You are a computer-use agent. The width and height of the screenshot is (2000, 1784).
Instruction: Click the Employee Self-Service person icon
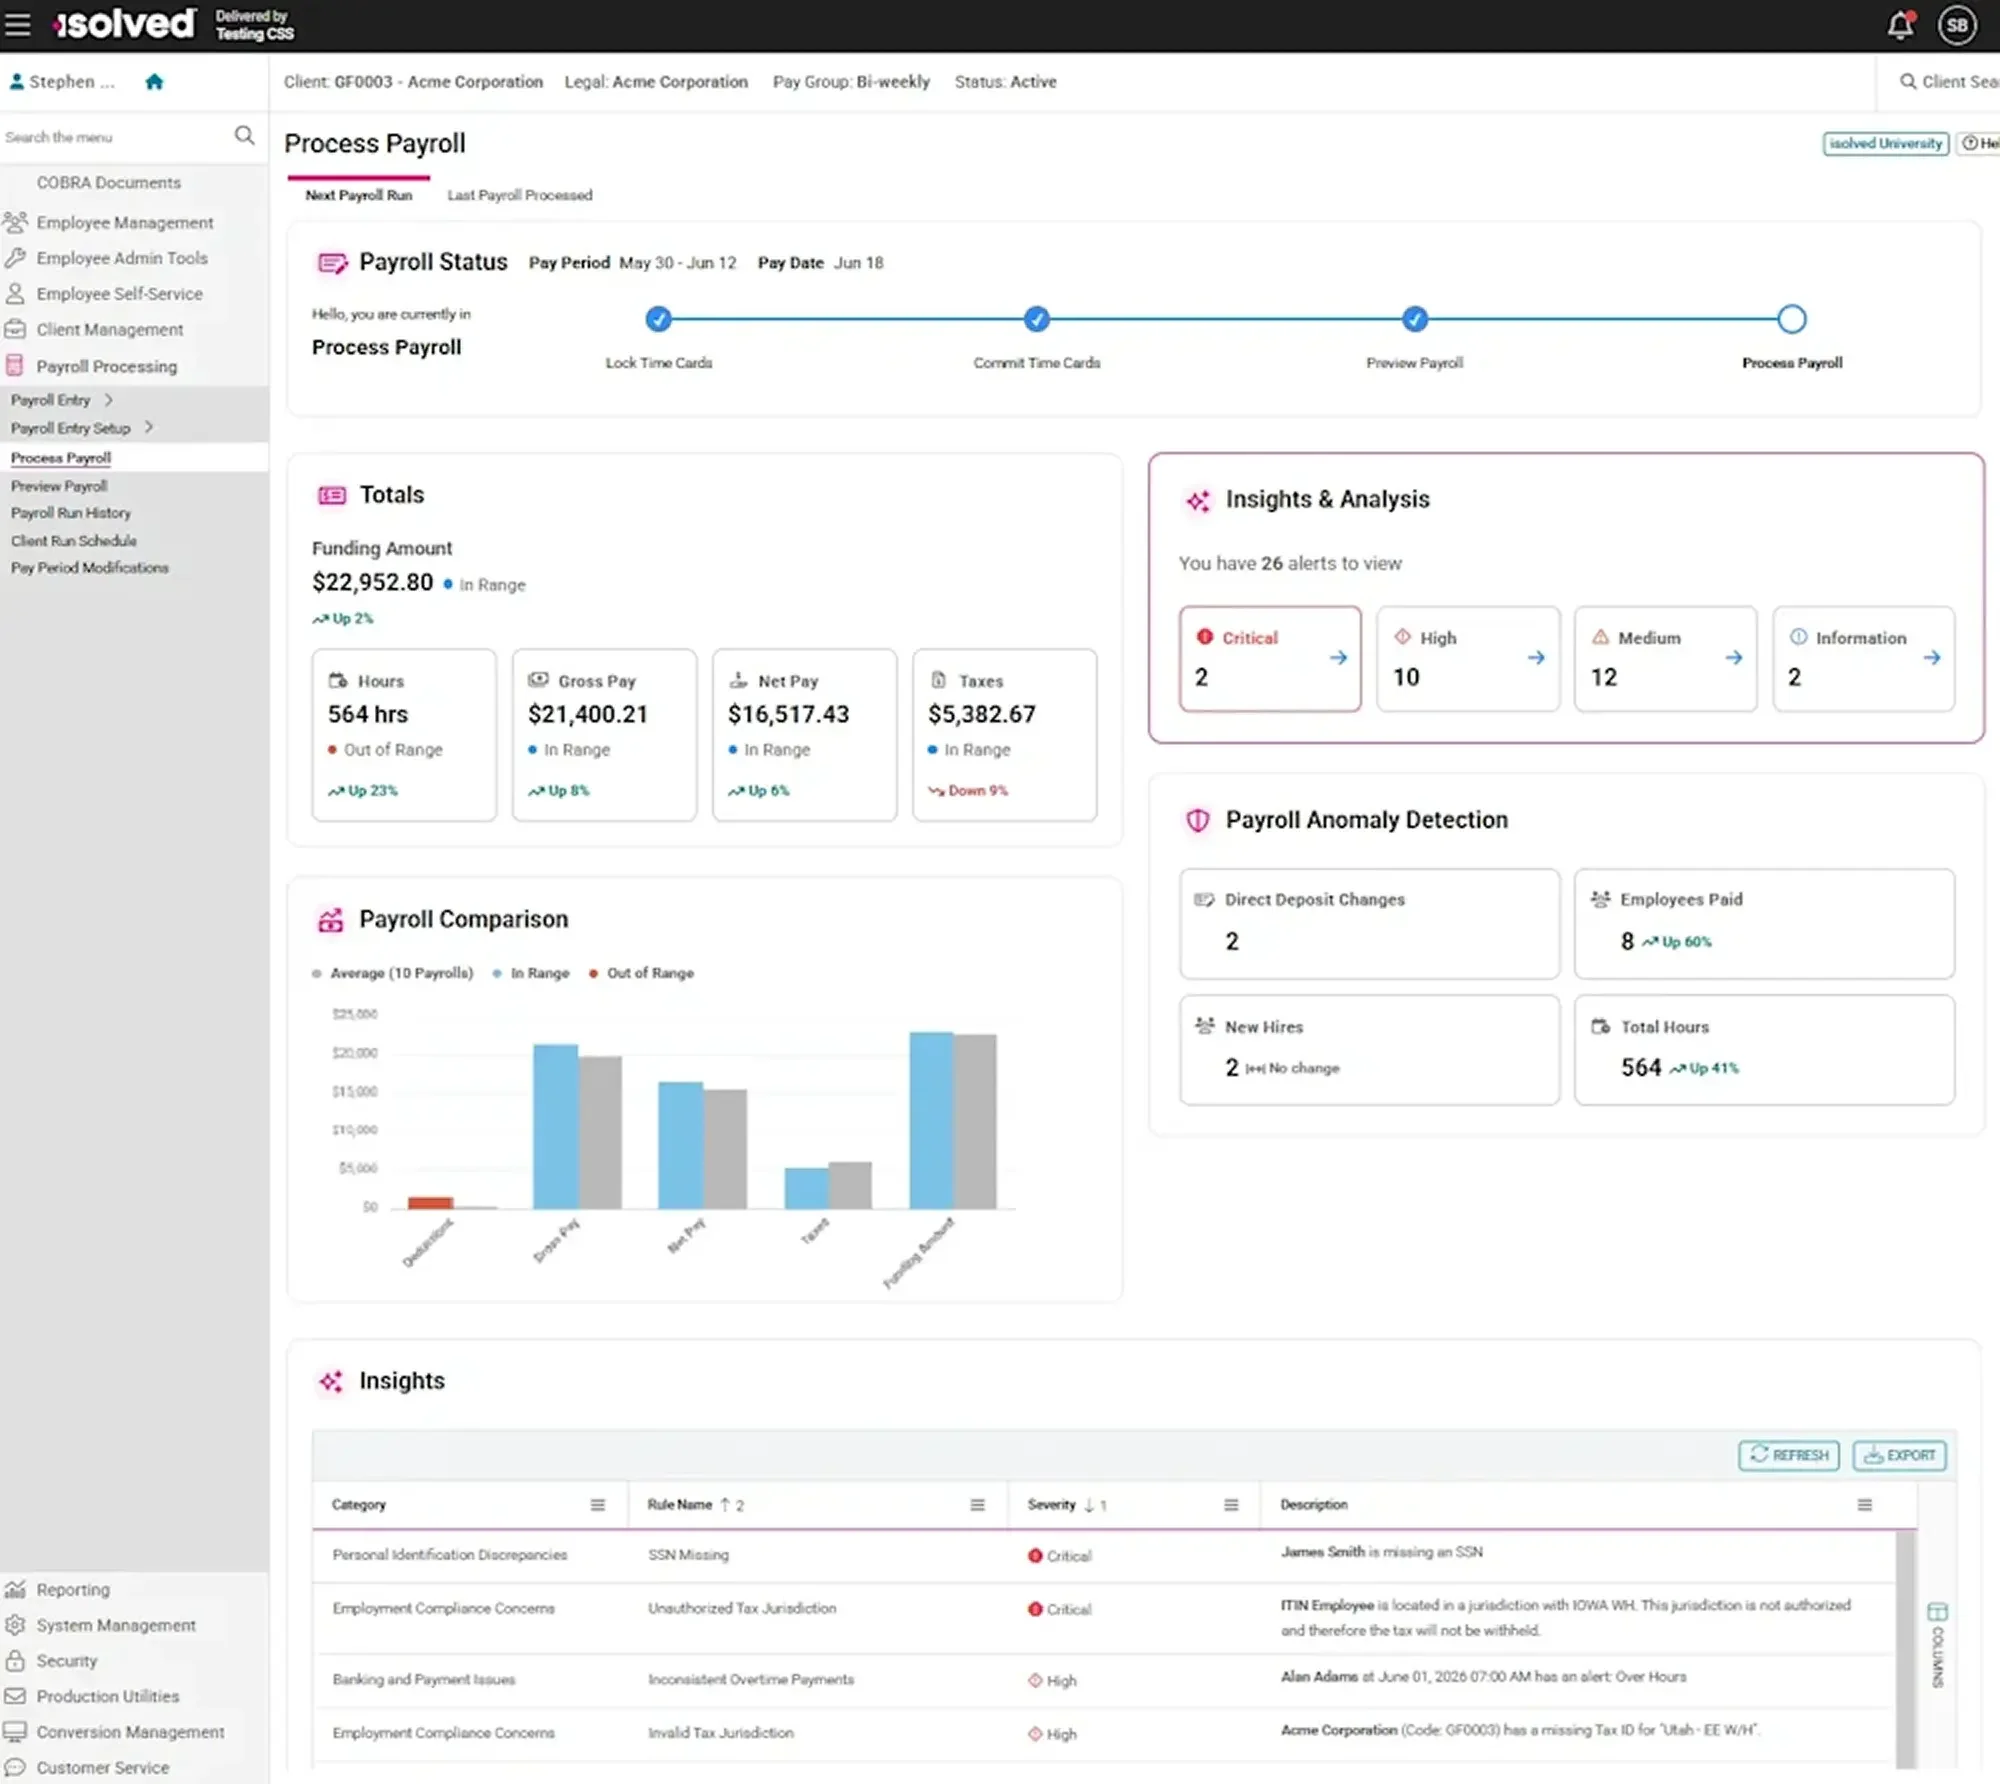click(x=15, y=293)
